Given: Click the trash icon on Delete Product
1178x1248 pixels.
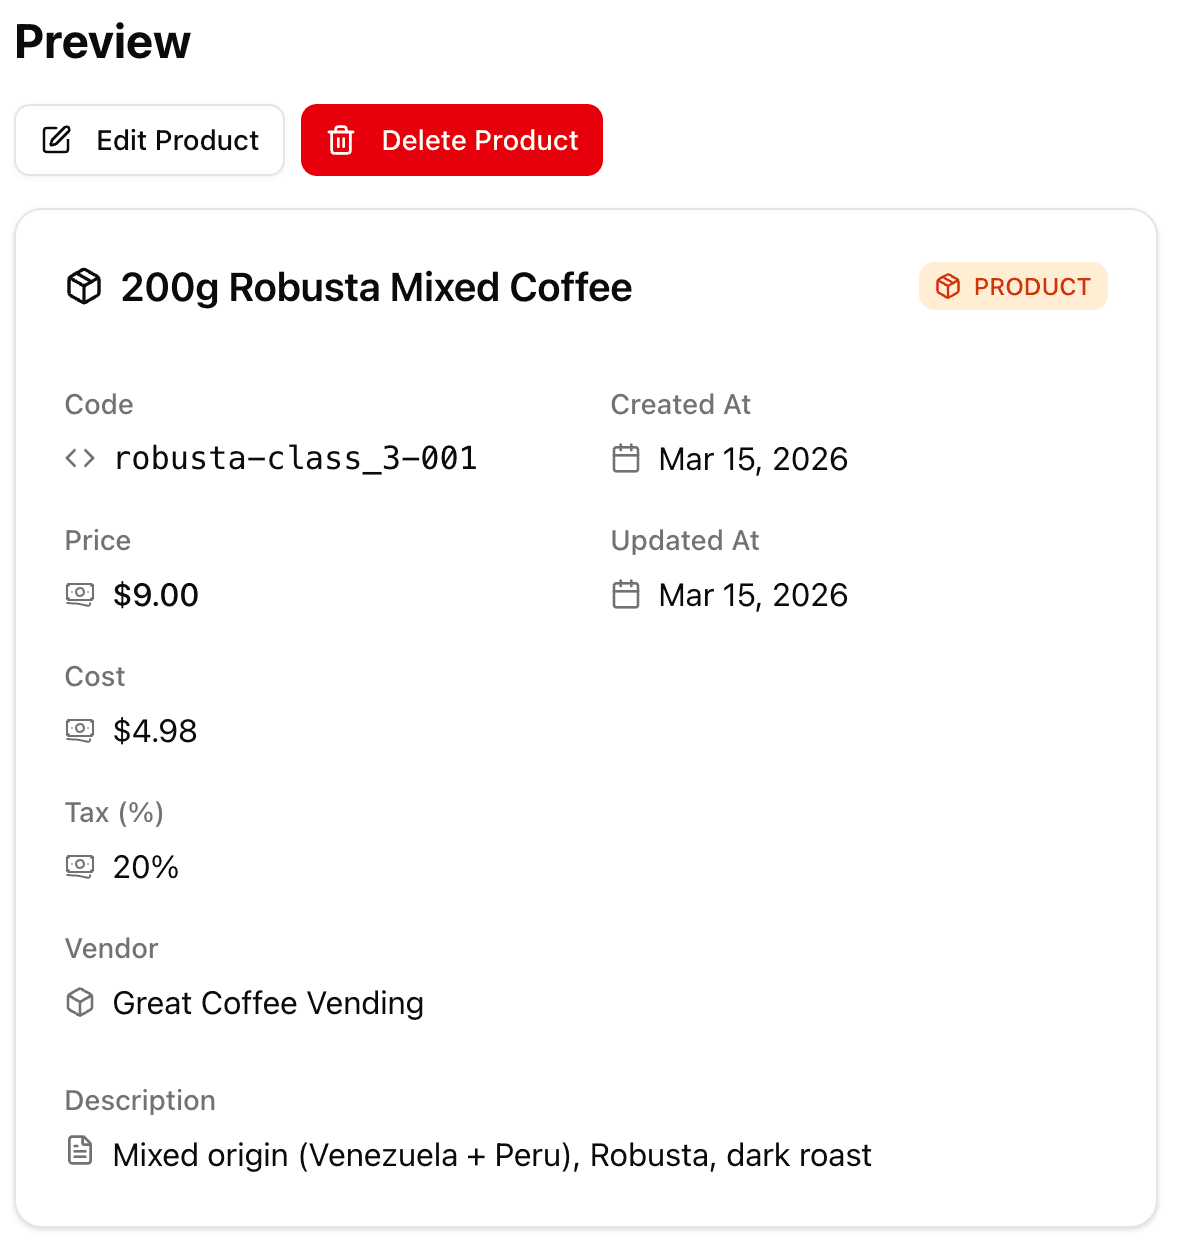Looking at the screenshot, I should (x=341, y=140).
